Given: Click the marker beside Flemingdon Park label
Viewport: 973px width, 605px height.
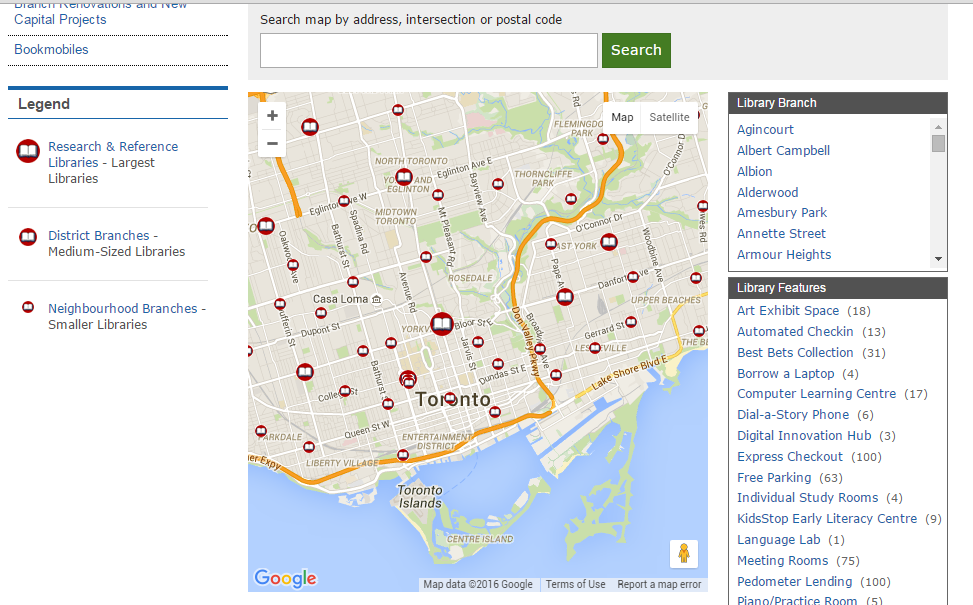Looking at the screenshot, I should point(603,139).
